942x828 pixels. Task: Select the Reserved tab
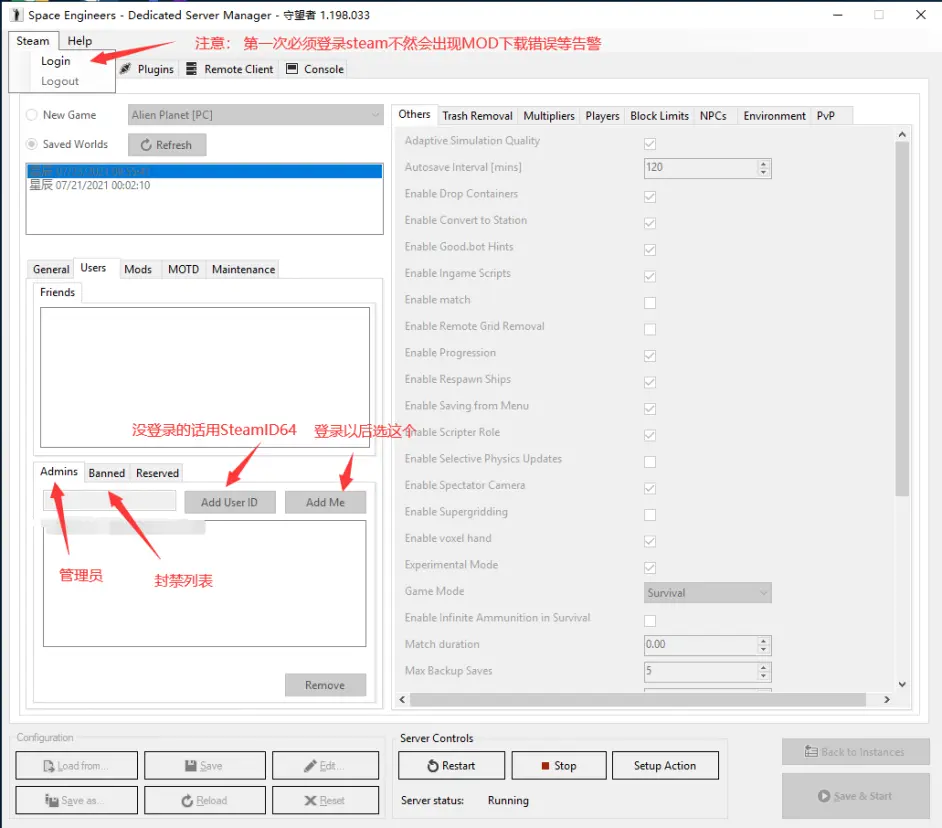(157, 473)
